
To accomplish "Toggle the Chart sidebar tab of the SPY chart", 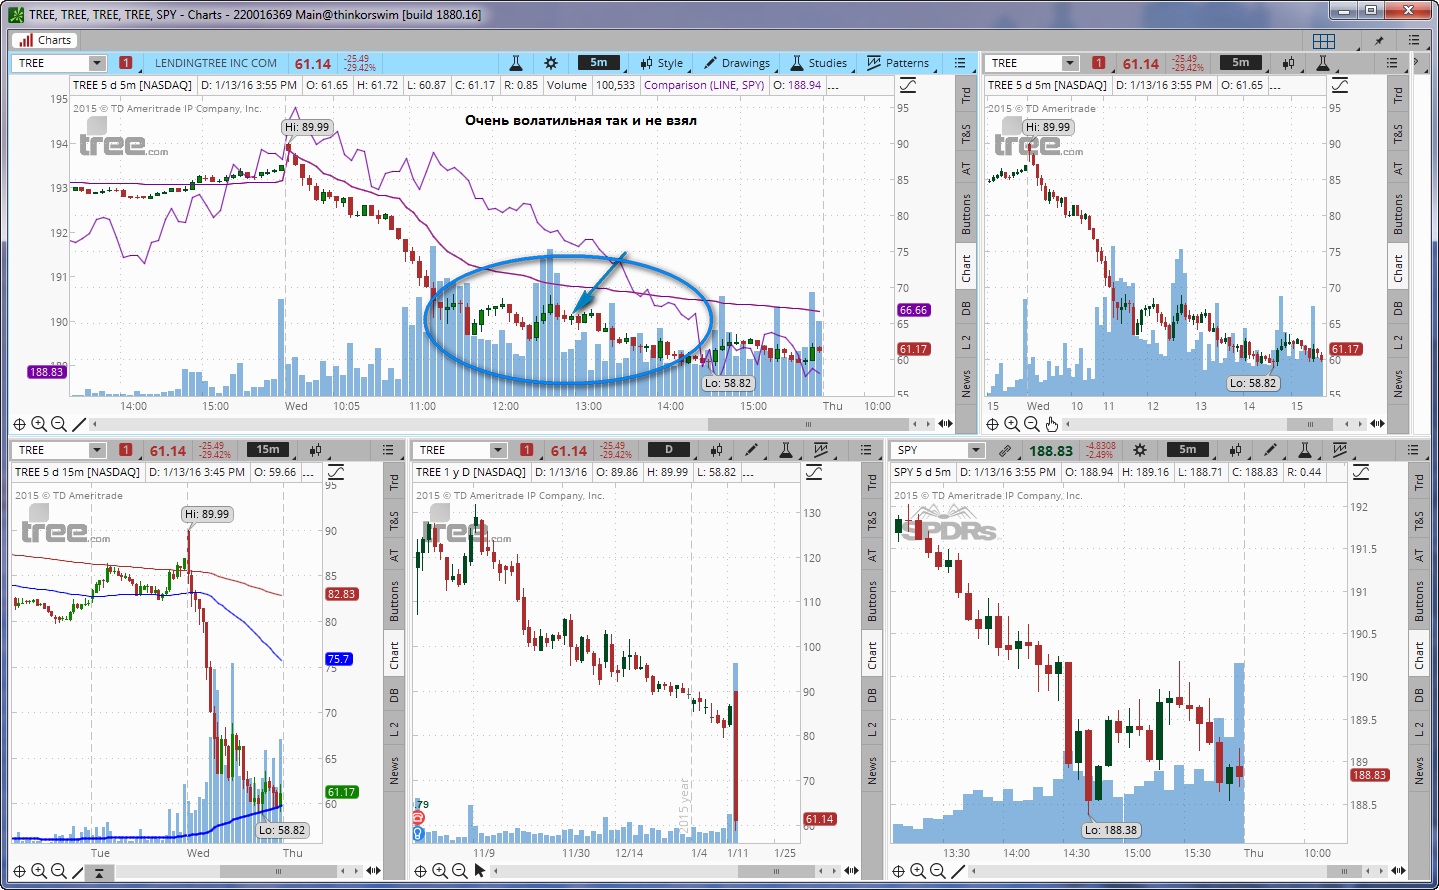I will 1418,656.
